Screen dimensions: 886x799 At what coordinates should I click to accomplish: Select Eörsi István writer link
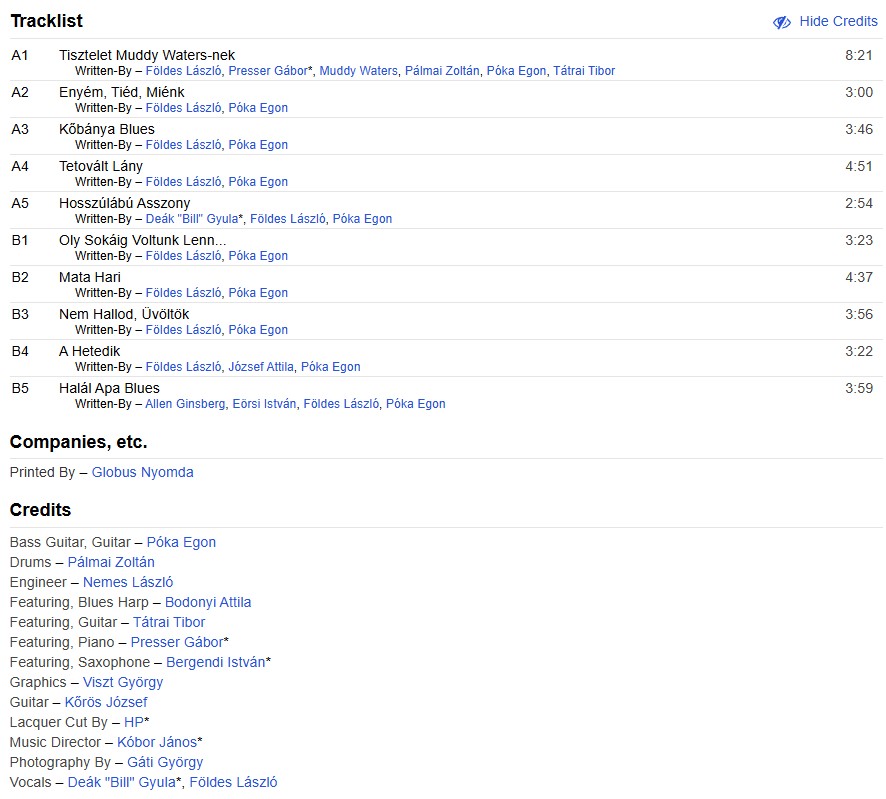264,404
